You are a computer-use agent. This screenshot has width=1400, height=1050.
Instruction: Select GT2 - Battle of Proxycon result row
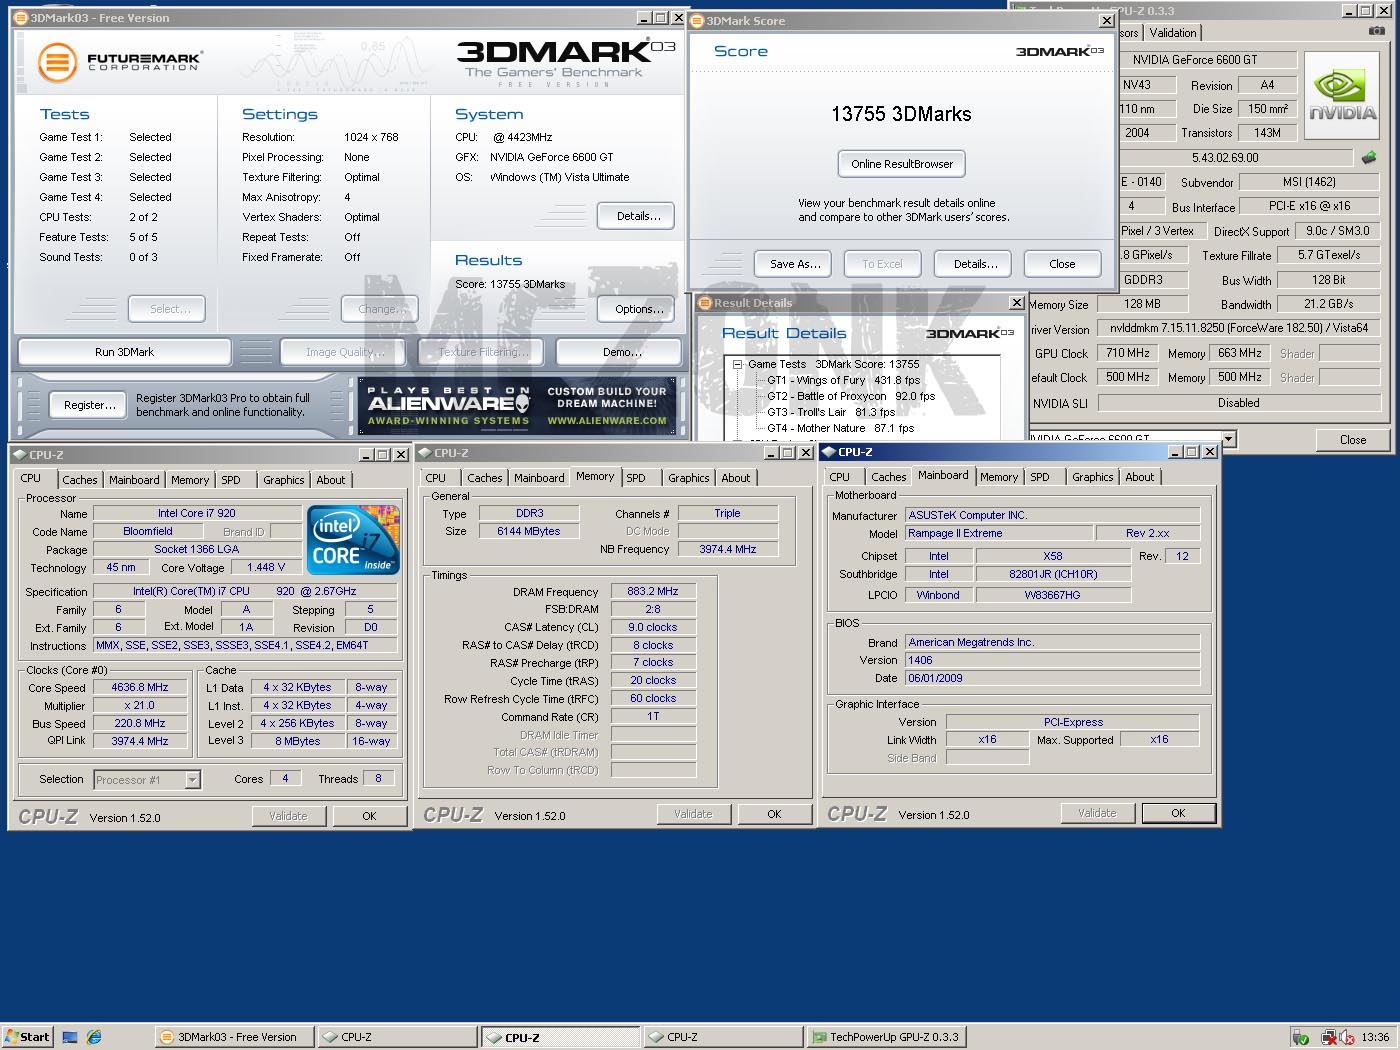tap(851, 396)
